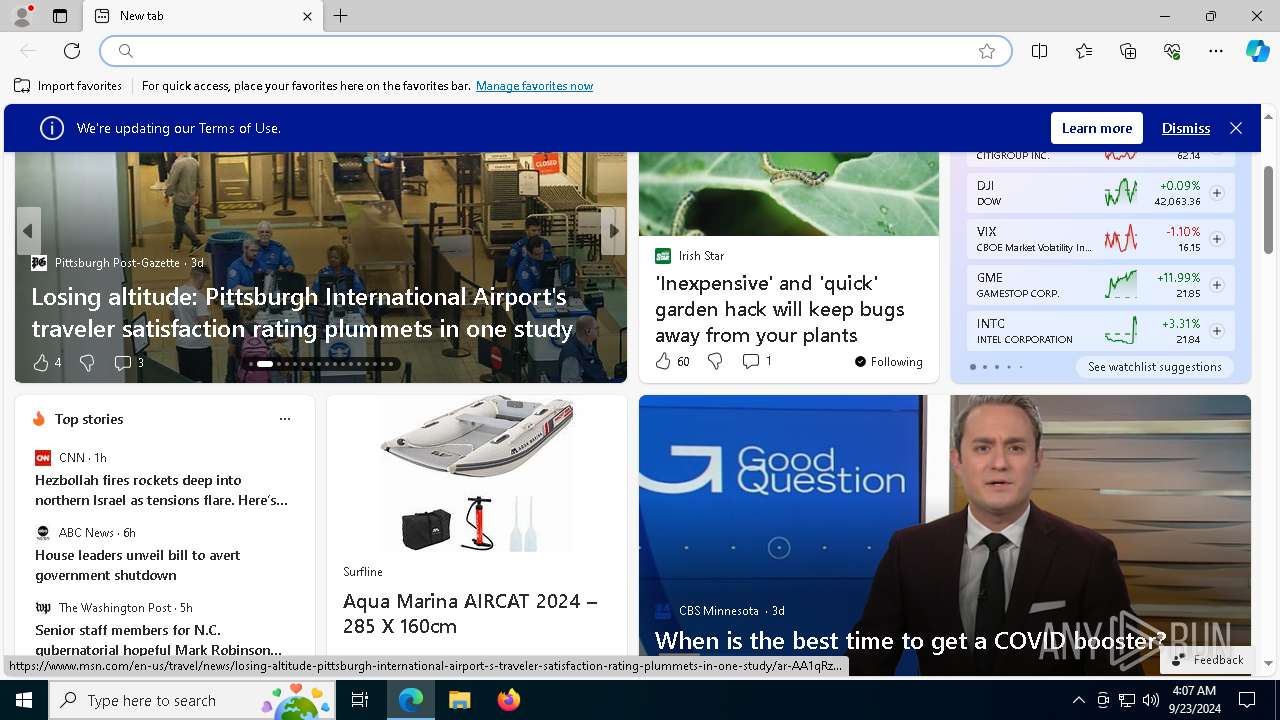Open Copilot sidebar icon

1258,51
